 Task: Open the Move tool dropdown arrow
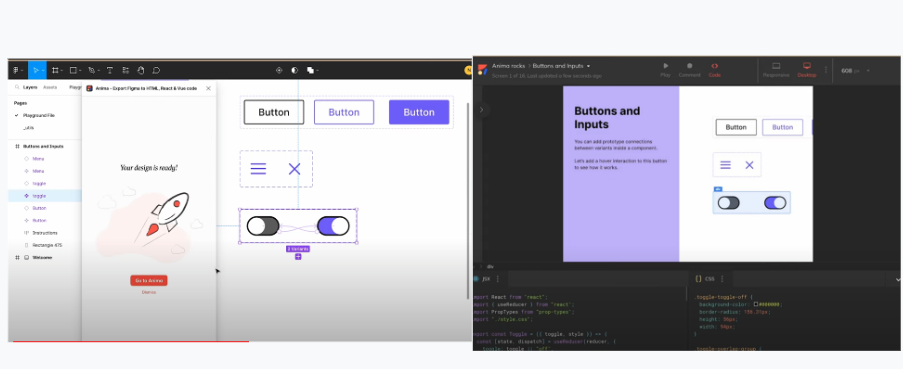click(43, 71)
